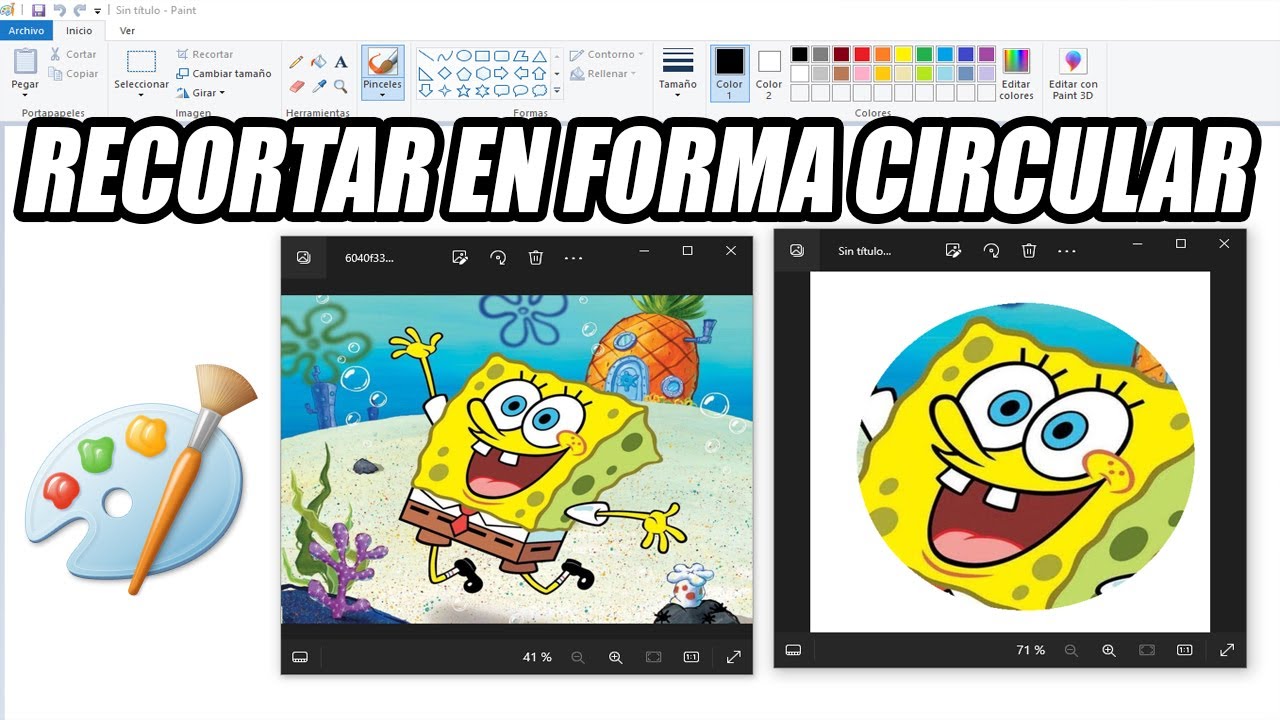Viewport: 1280px width, 720px height.
Task: Select the Pencil tool in Paint
Action: click(x=296, y=62)
